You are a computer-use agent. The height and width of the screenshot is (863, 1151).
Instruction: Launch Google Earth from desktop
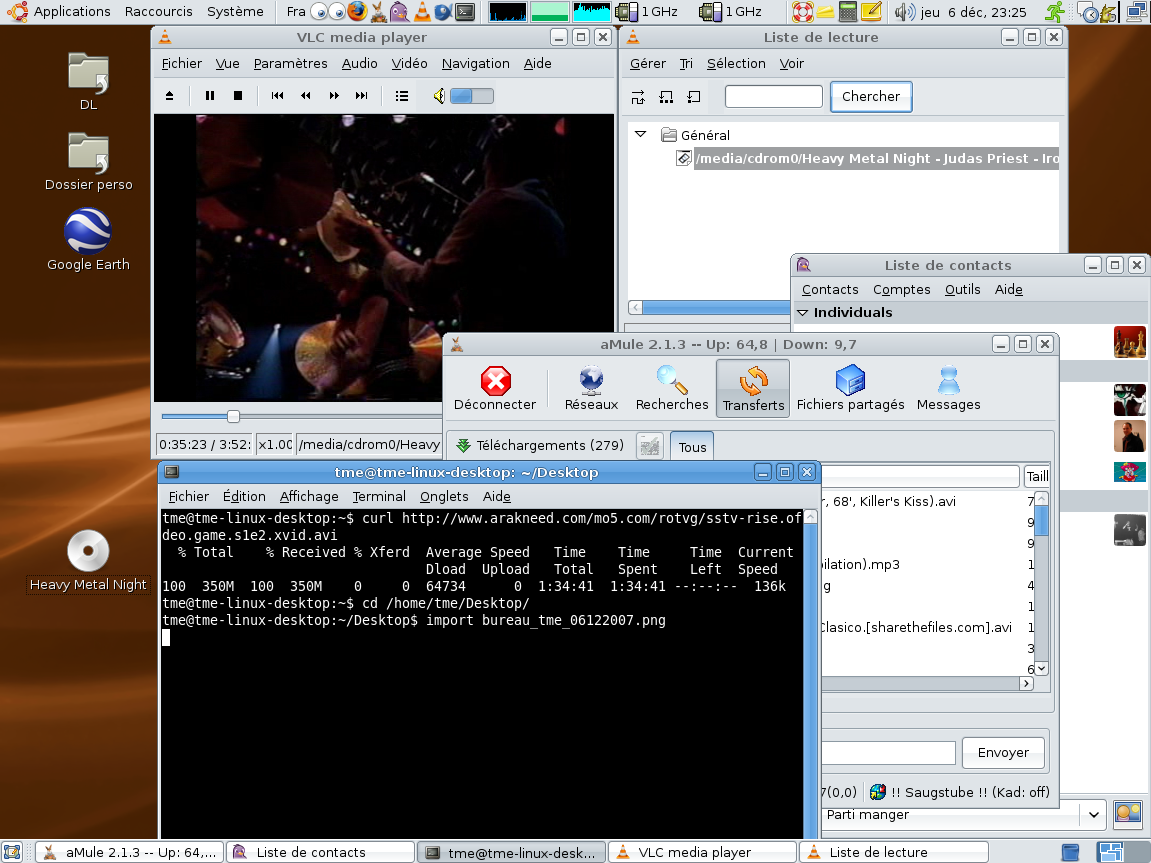(x=88, y=240)
